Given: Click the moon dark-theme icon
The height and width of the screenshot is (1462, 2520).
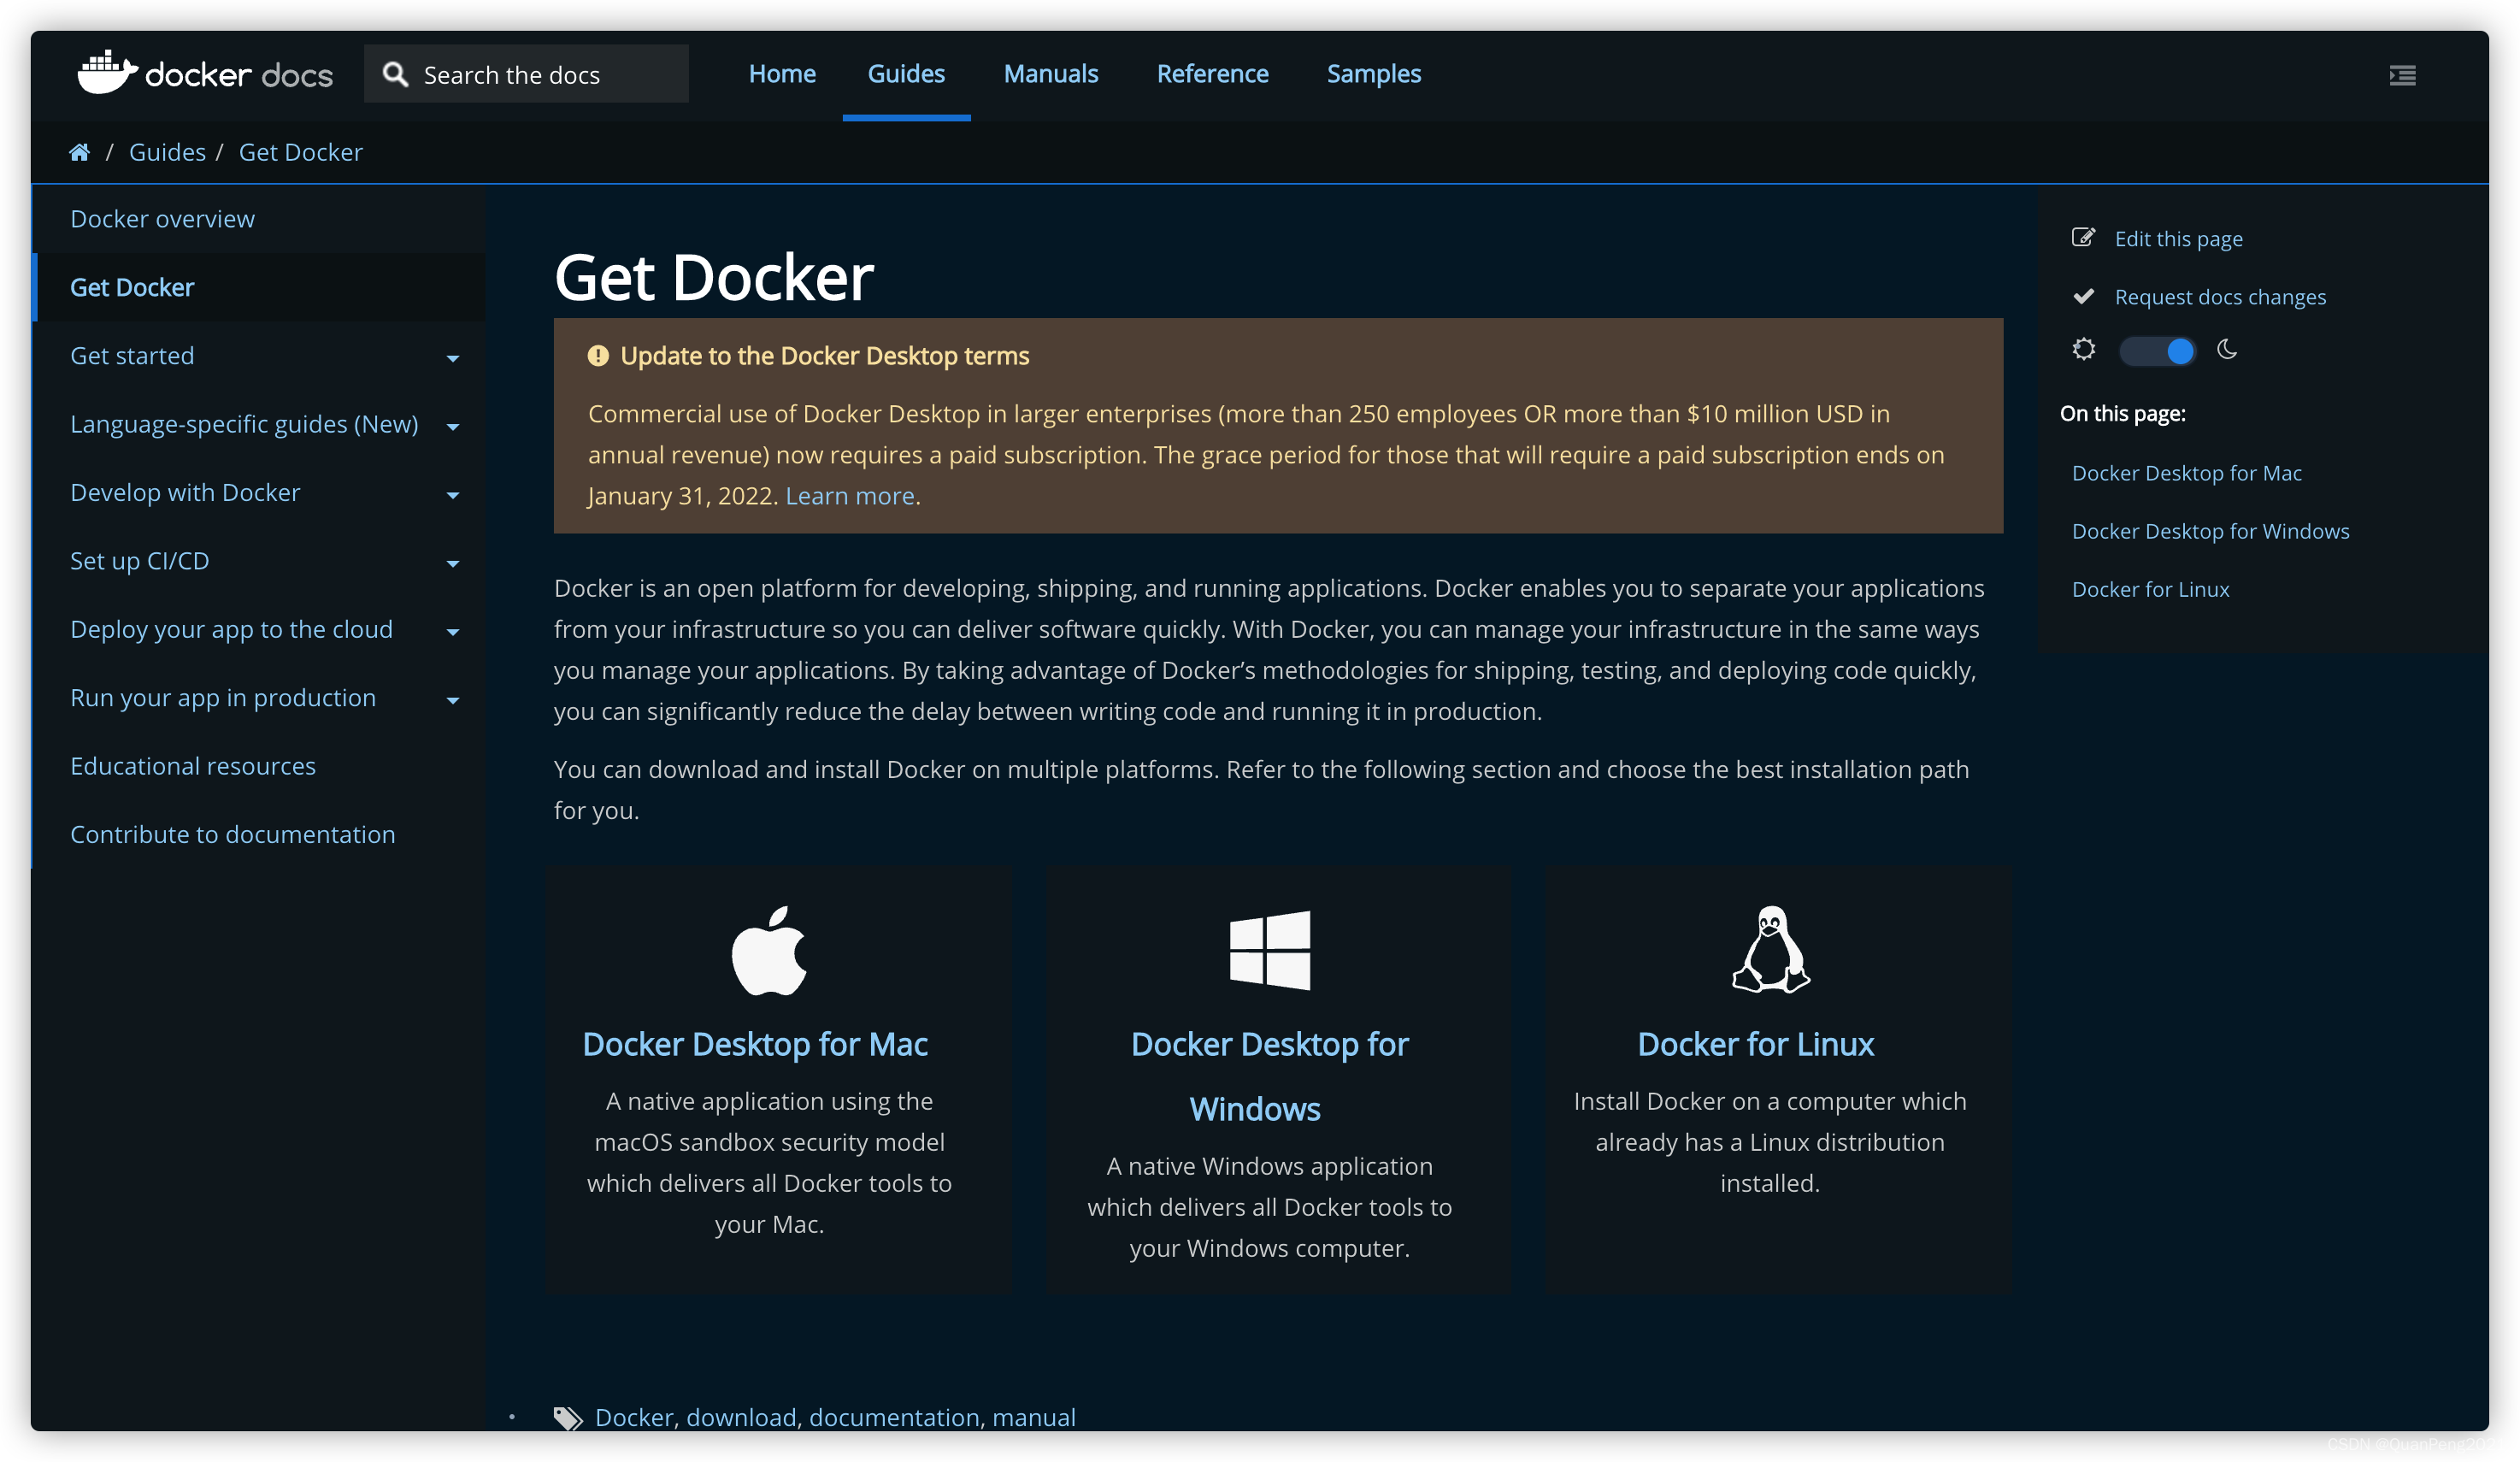Looking at the screenshot, I should [x=2227, y=349].
